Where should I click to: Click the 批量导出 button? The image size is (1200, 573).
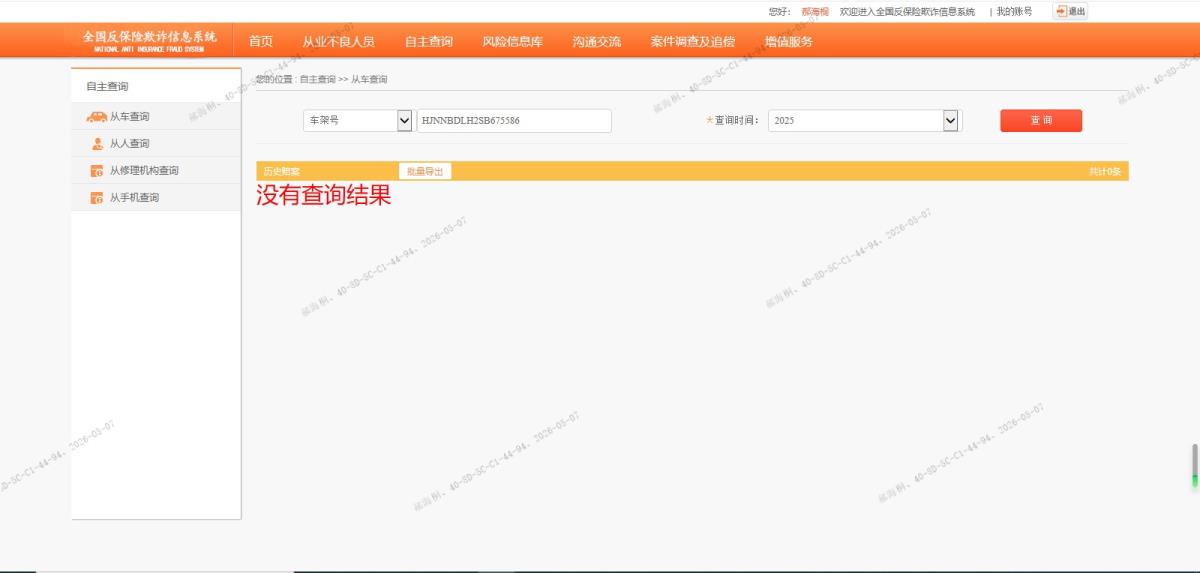[x=425, y=171]
